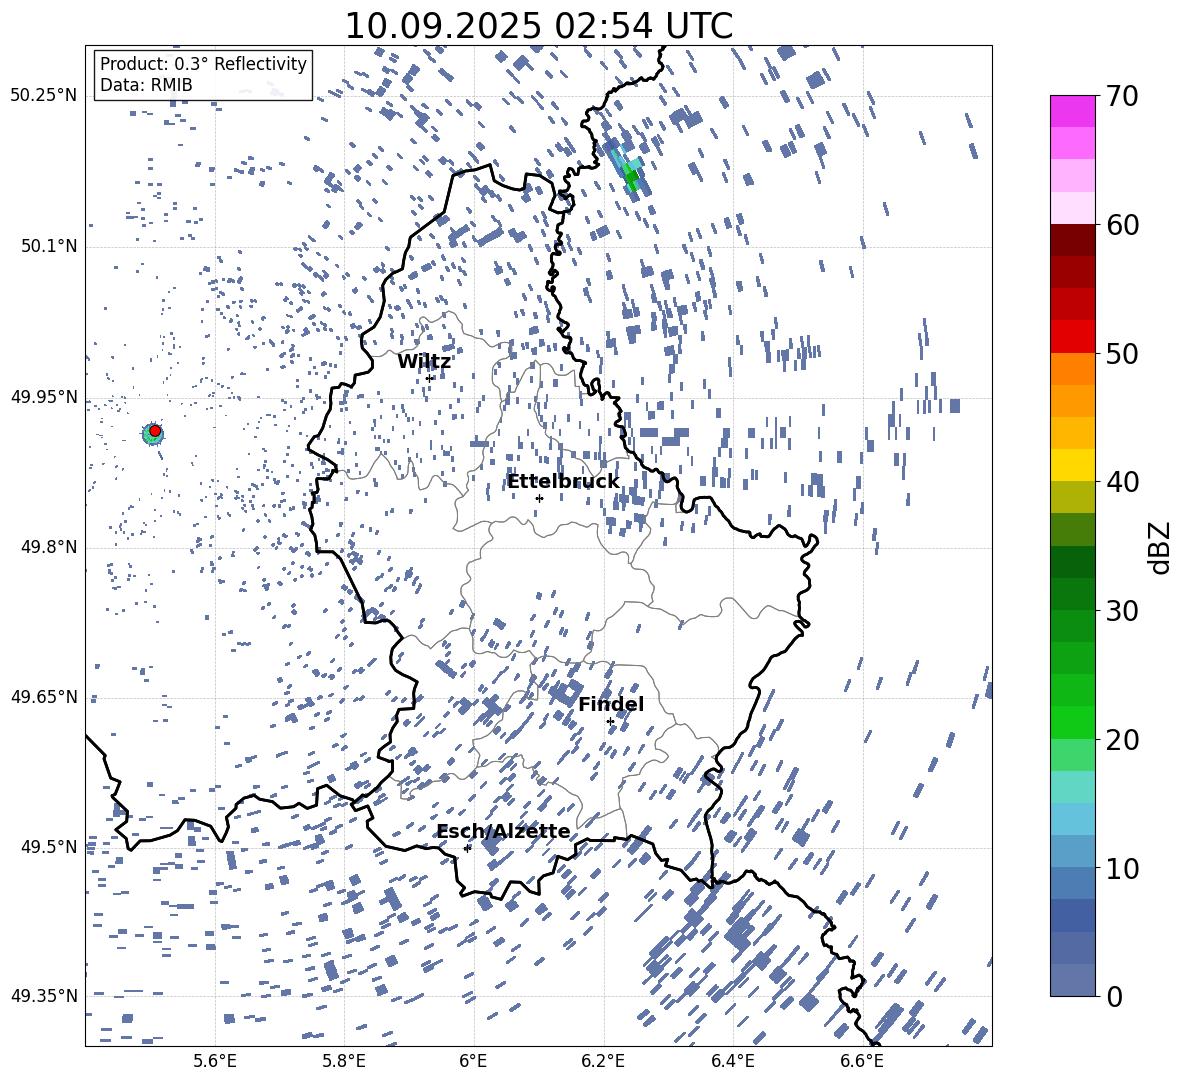
Task: Click the 40 value on the colorbar
Action: coord(1123,482)
